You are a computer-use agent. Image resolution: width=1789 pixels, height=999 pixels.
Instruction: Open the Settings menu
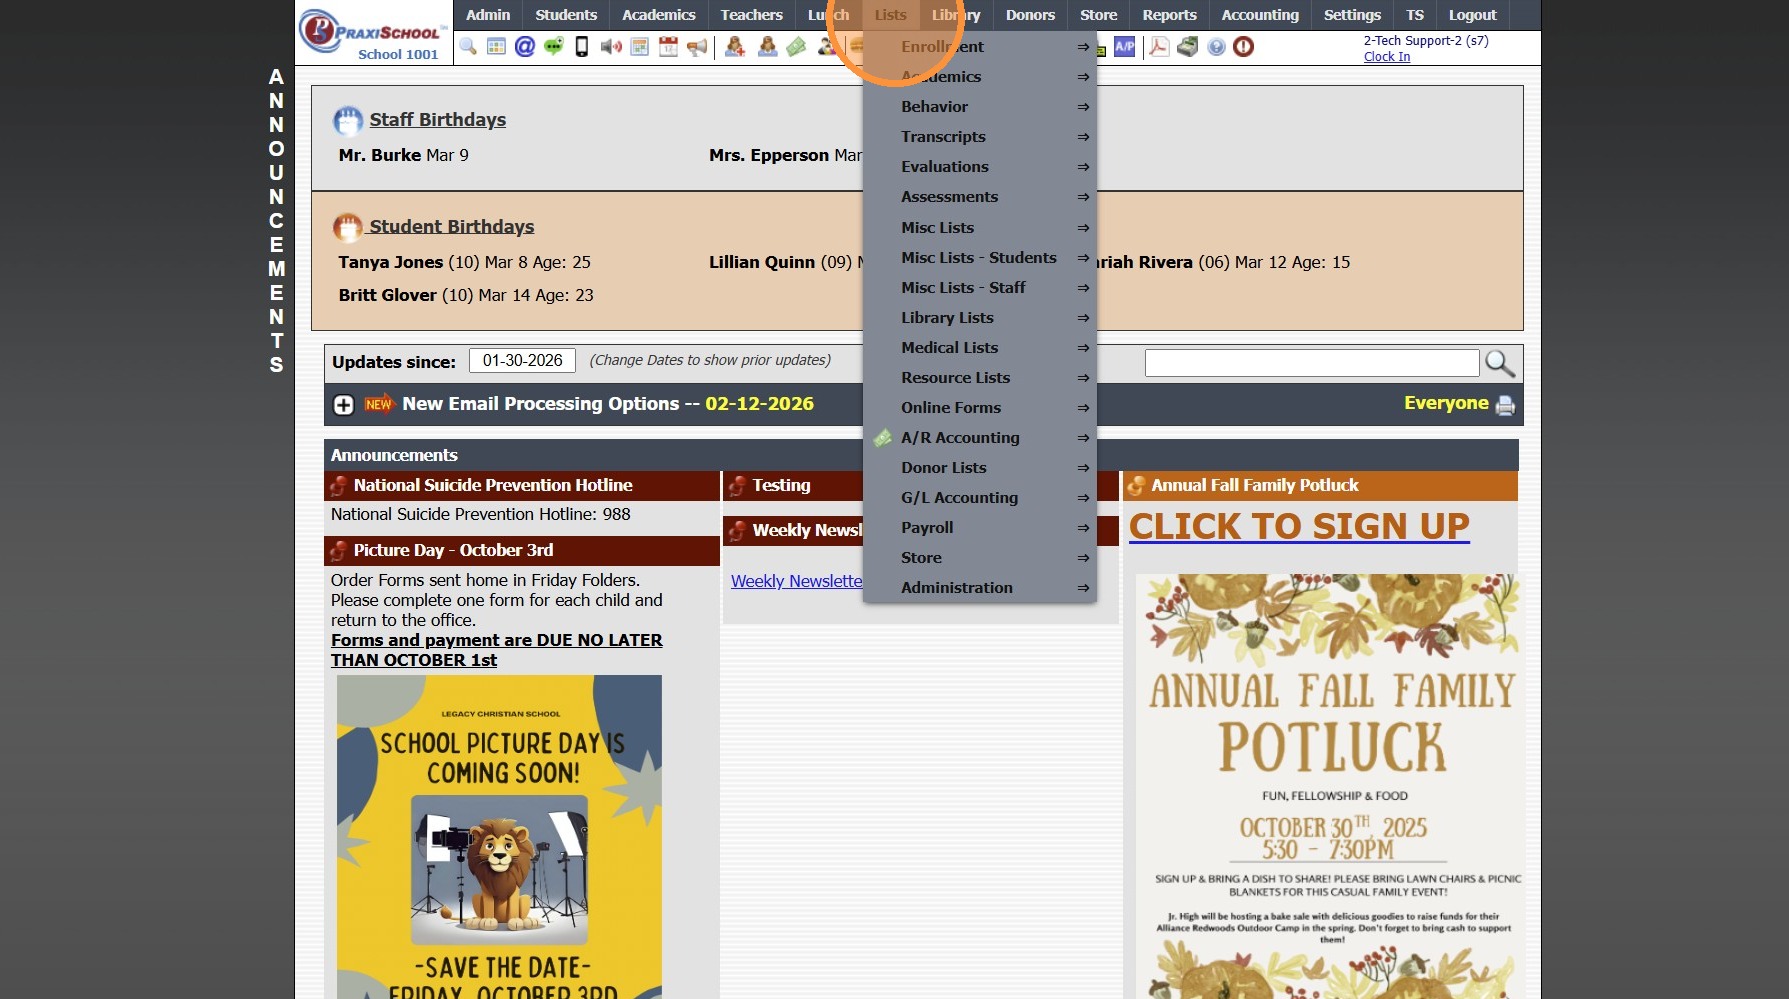tap(1352, 15)
